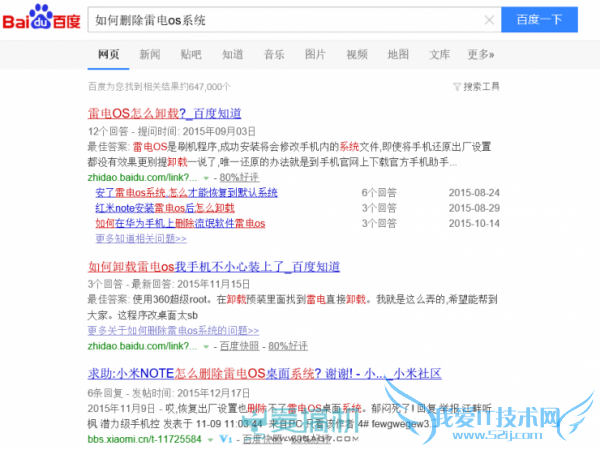Image resolution: width=600 pixels, height=450 pixels.
Task: Open 百度快照 for second zhidao result
Action: [240, 346]
